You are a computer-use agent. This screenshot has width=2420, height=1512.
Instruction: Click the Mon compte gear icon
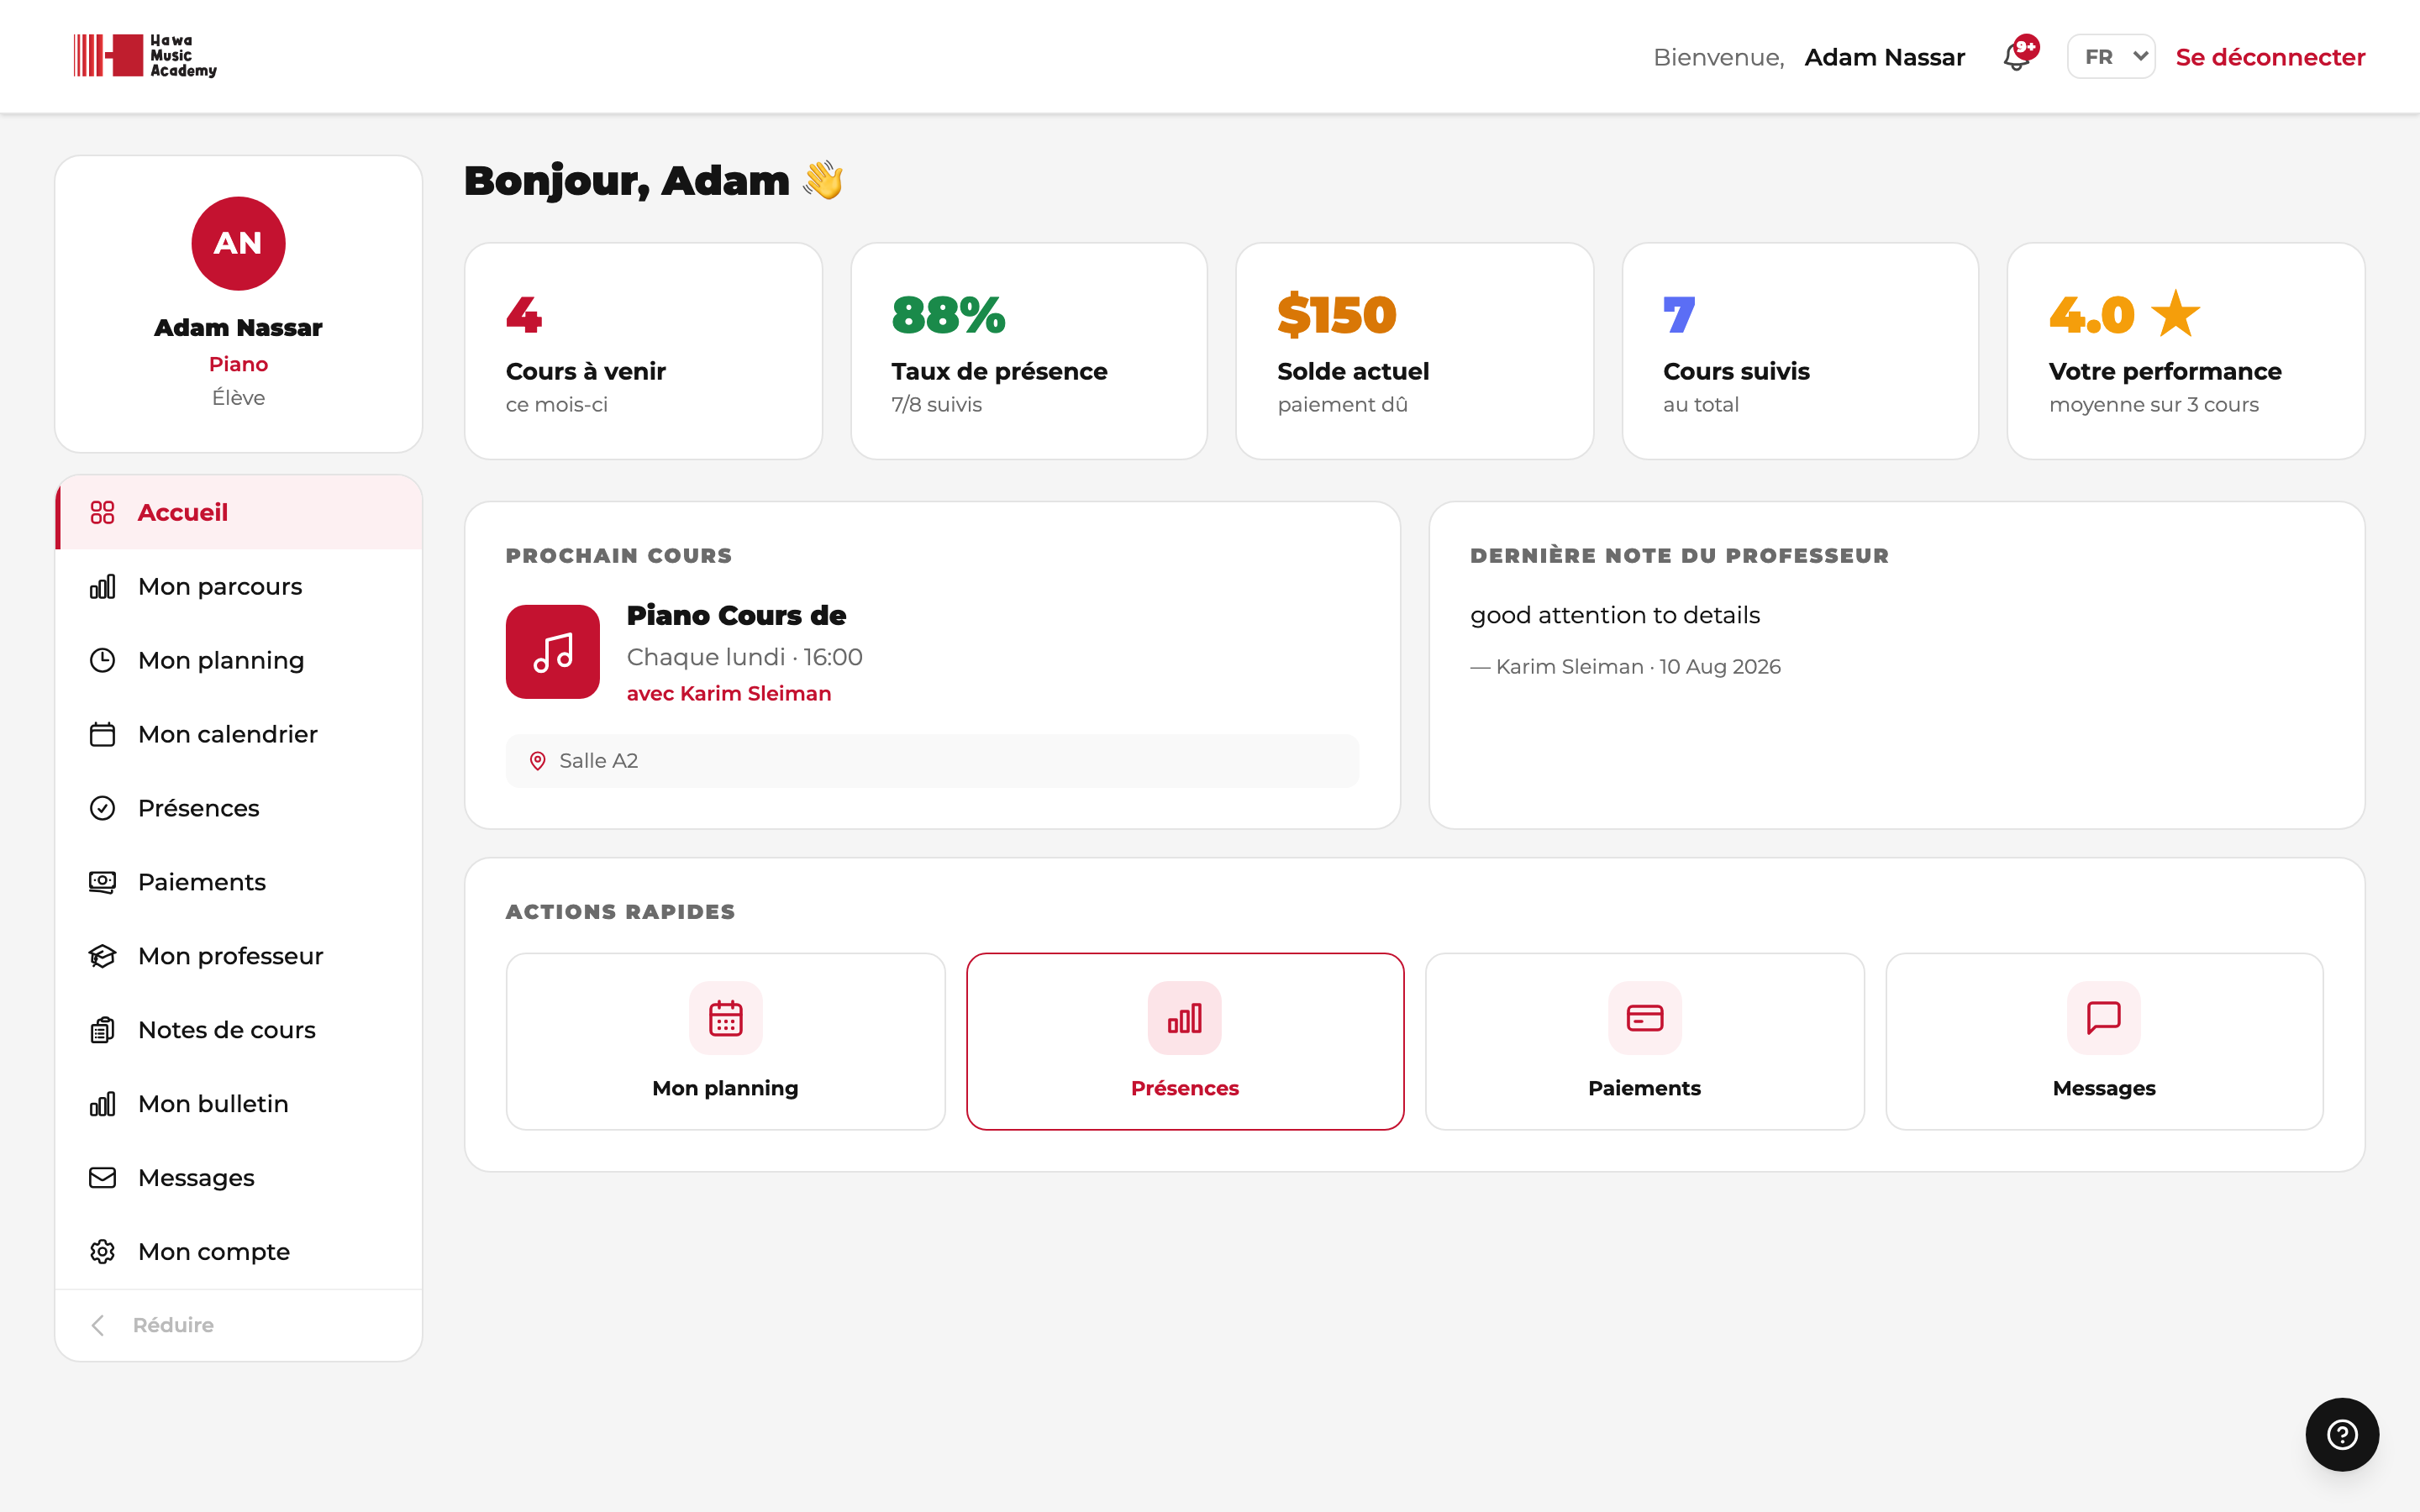102,1252
